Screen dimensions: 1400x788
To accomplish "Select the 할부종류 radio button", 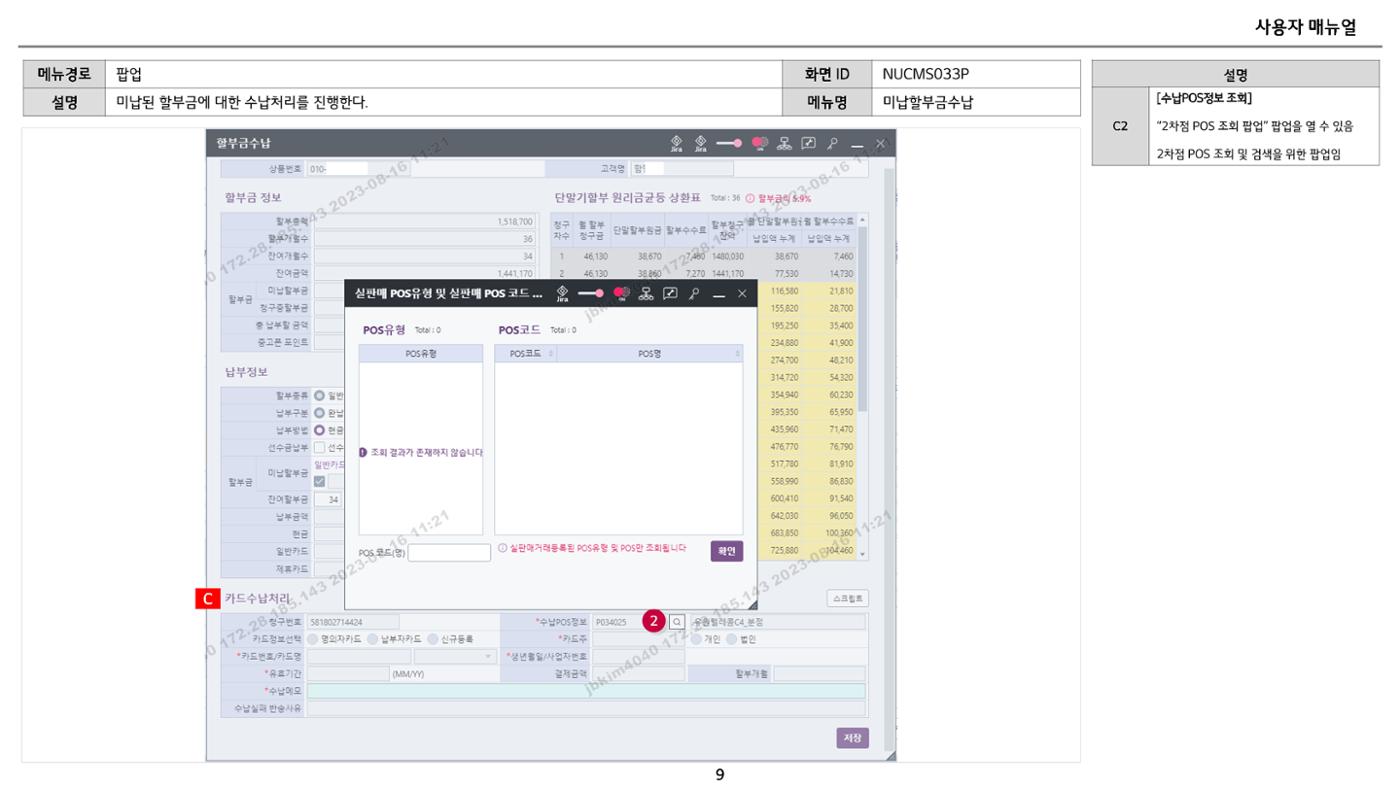I will [x=320, y=396].
